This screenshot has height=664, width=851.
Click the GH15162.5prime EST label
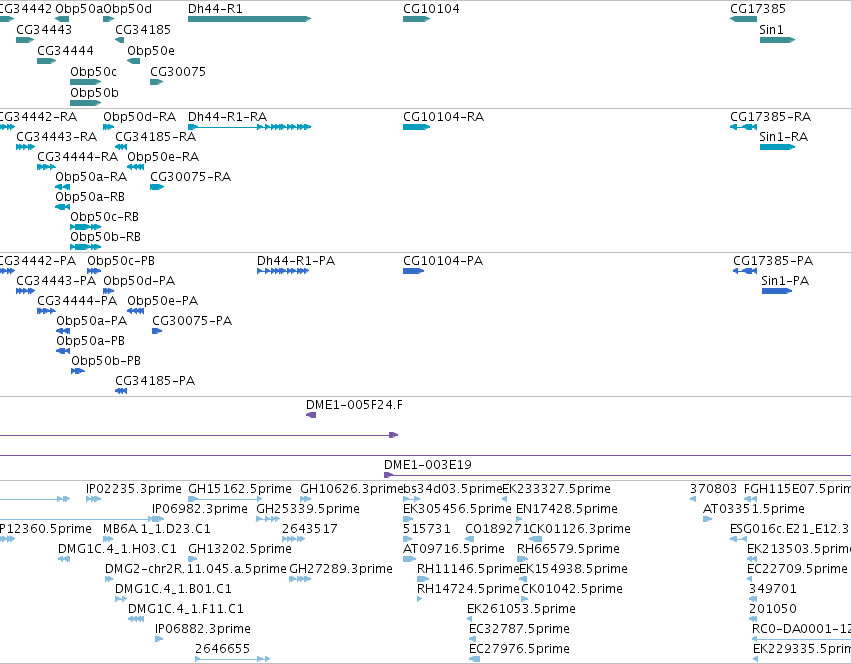240,489
